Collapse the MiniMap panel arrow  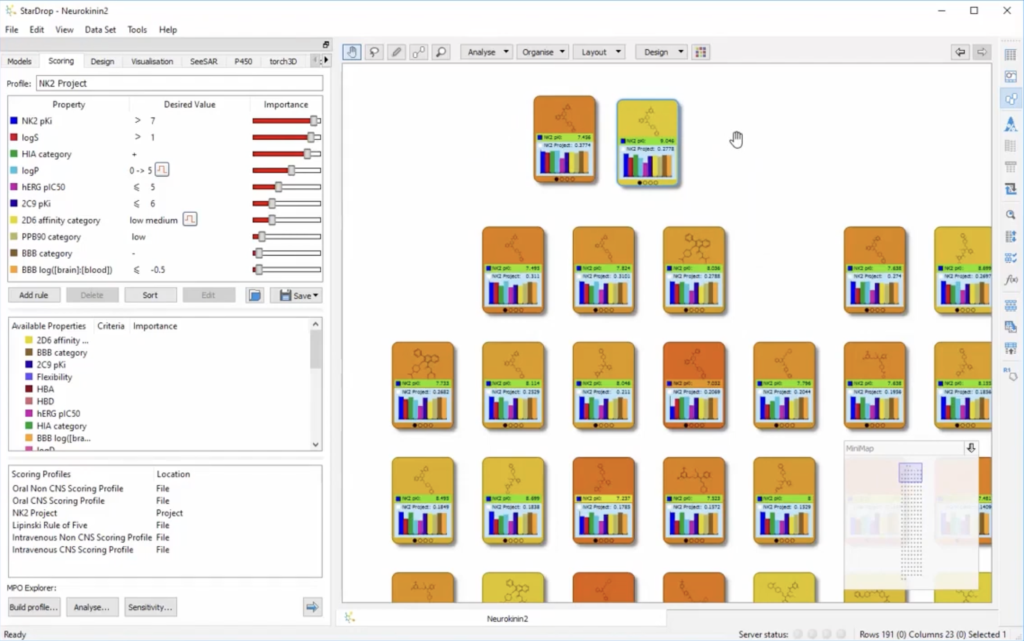(970, 448)
